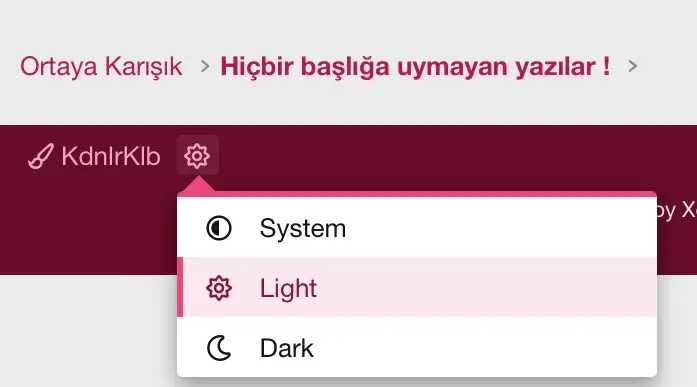Click the partially visible "by Xe" footer link
Screen dimensions: 697x387
677,209
